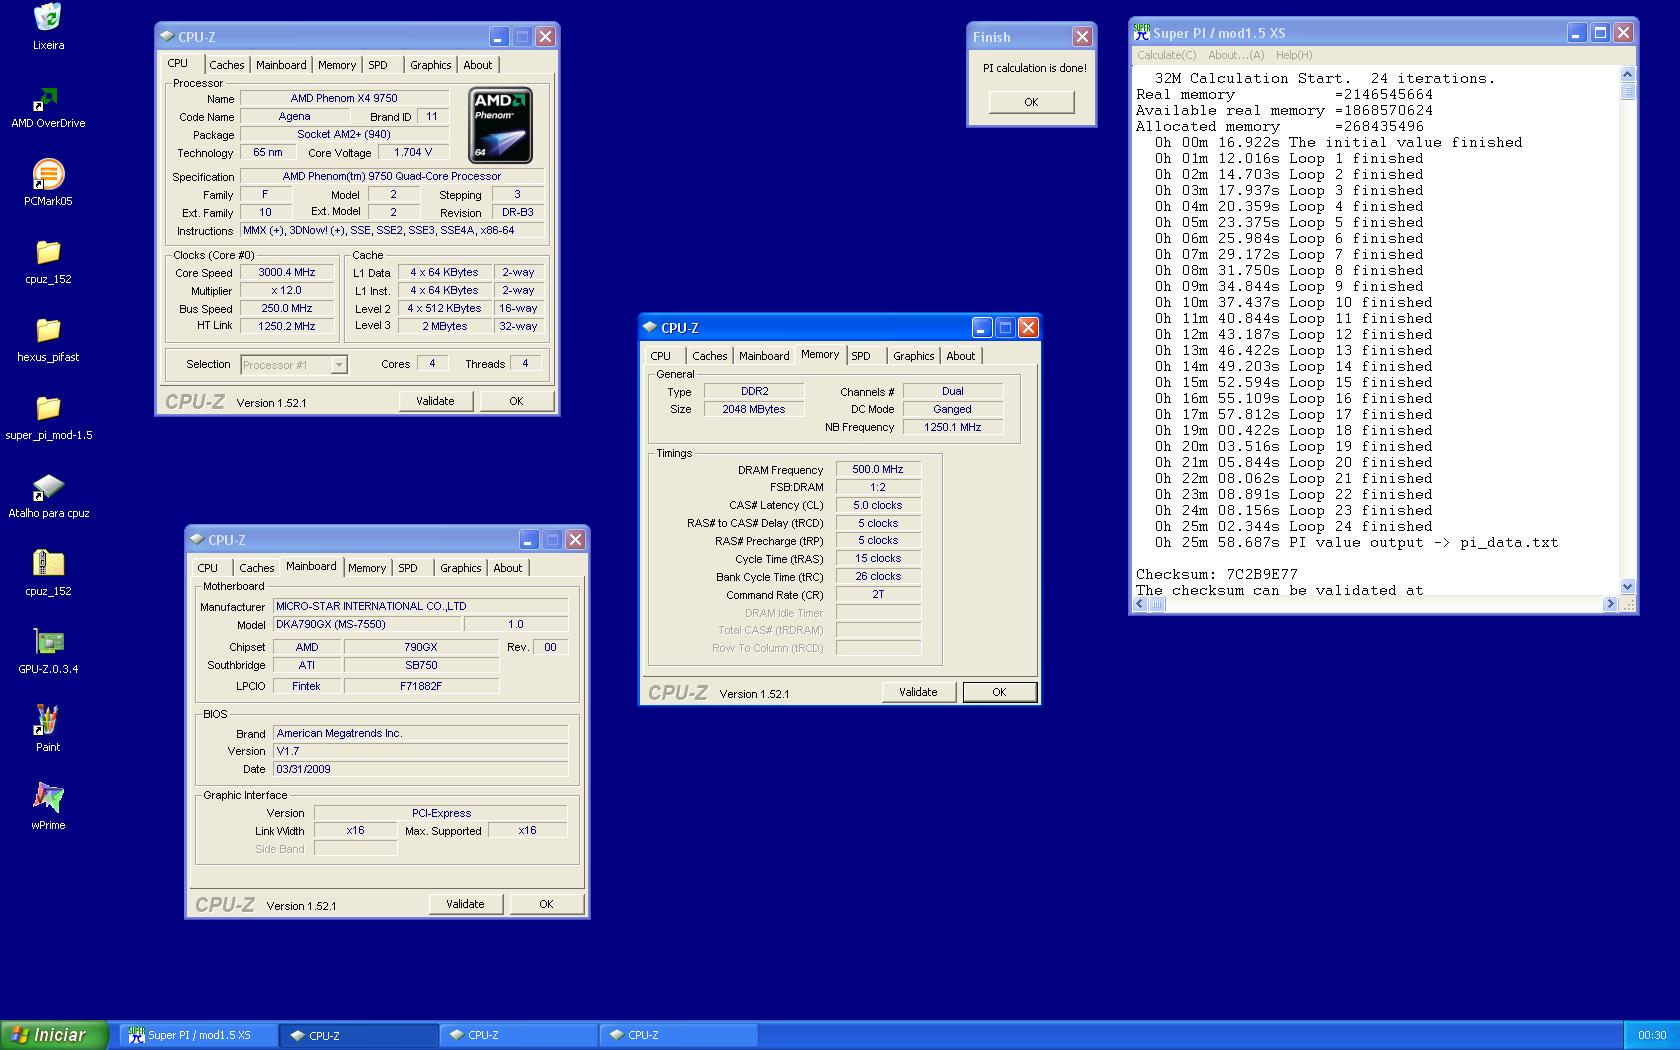Screen dimensions: 1680x1050
Task: Click AMD Phenom logo in CPU-Z
Action: [500, 125]
